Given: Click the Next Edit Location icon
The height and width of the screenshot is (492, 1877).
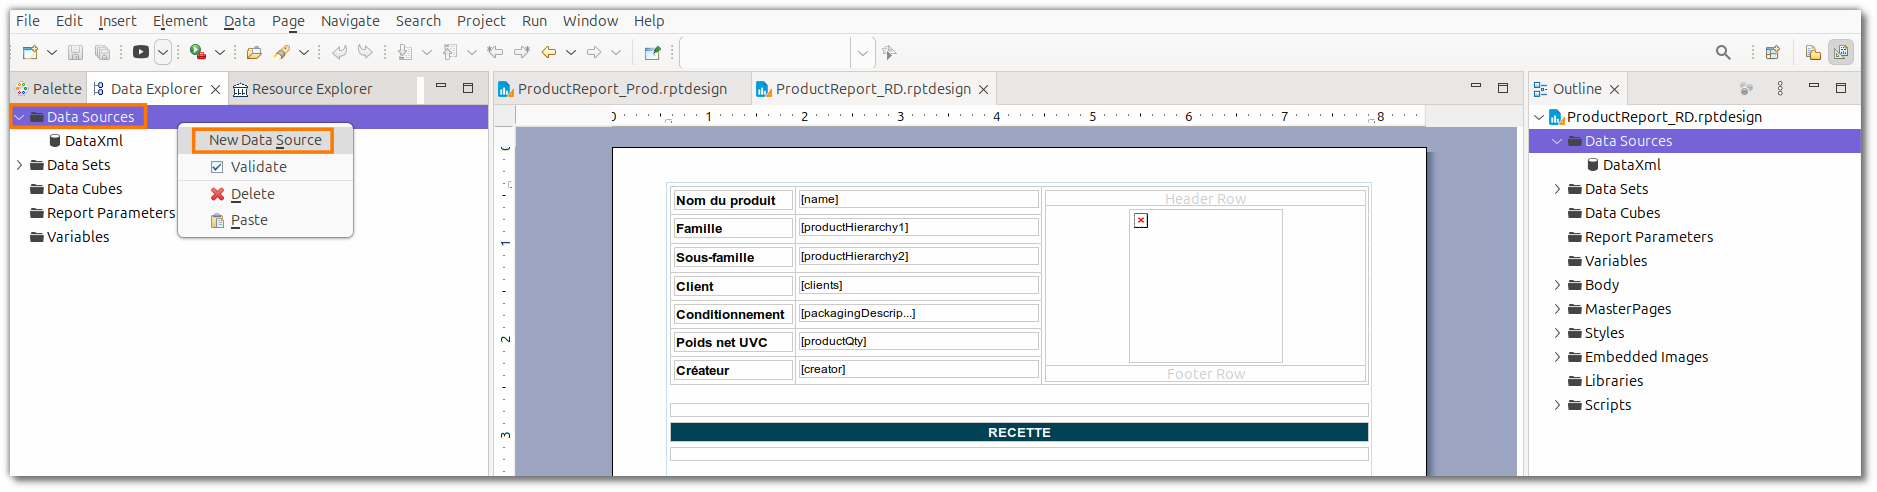Looking at the screenshot, I should (x=521, y=52).
